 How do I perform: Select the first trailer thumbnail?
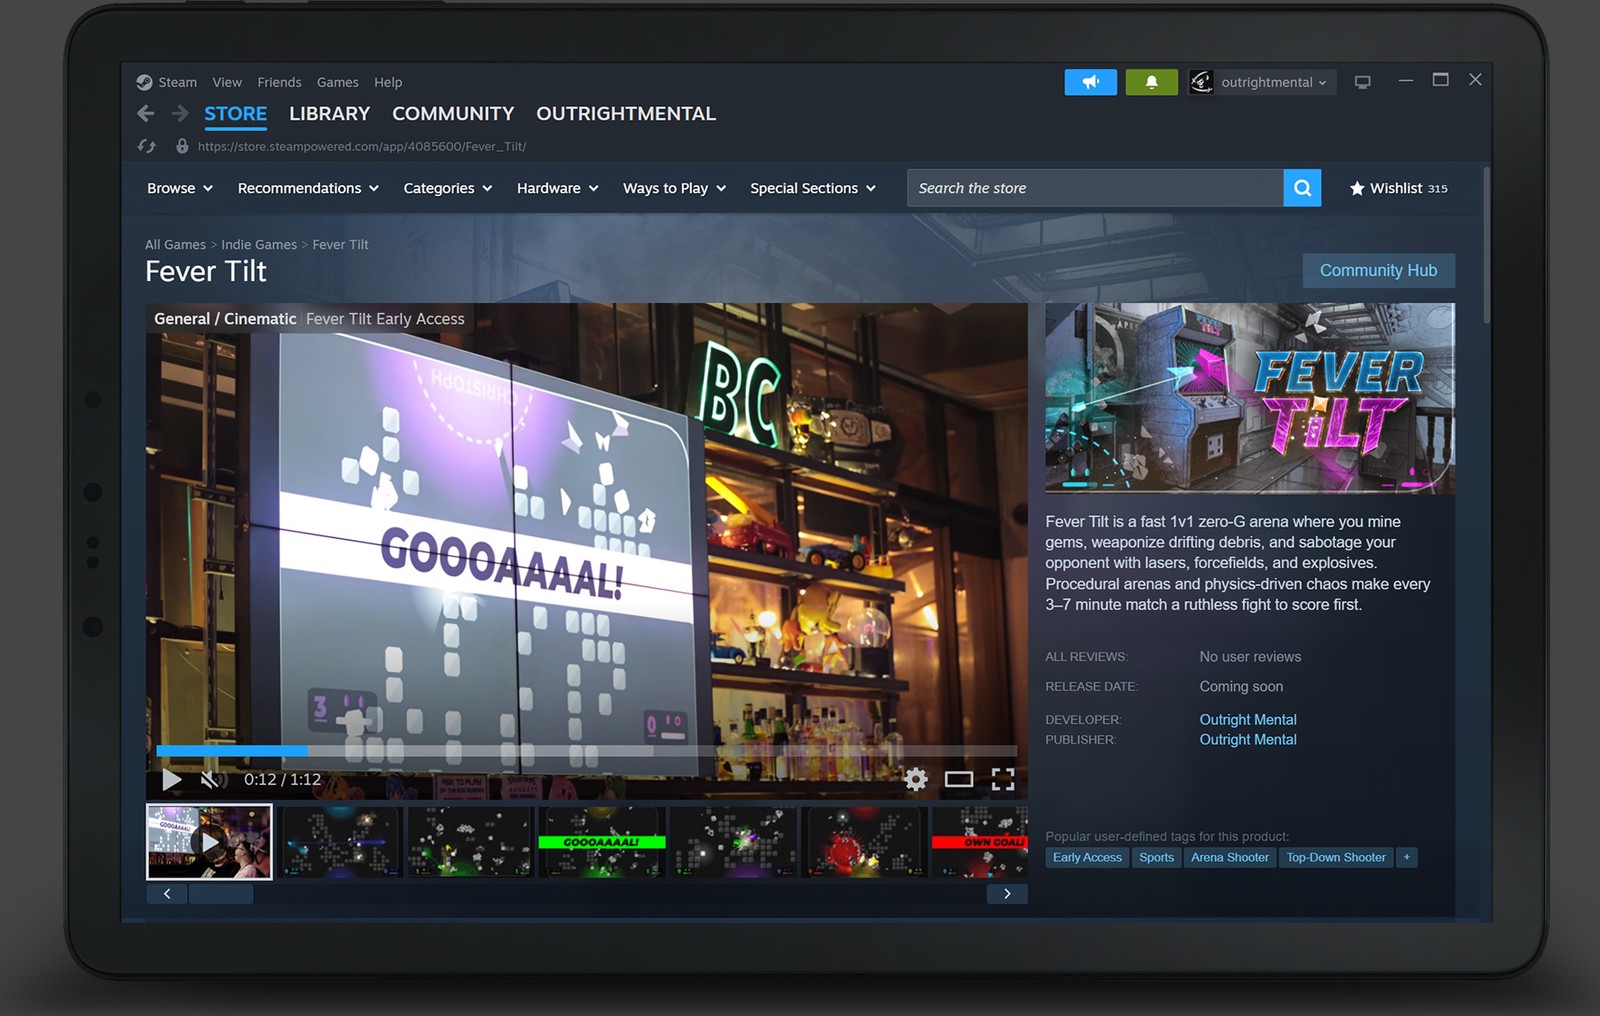point(209,842)
